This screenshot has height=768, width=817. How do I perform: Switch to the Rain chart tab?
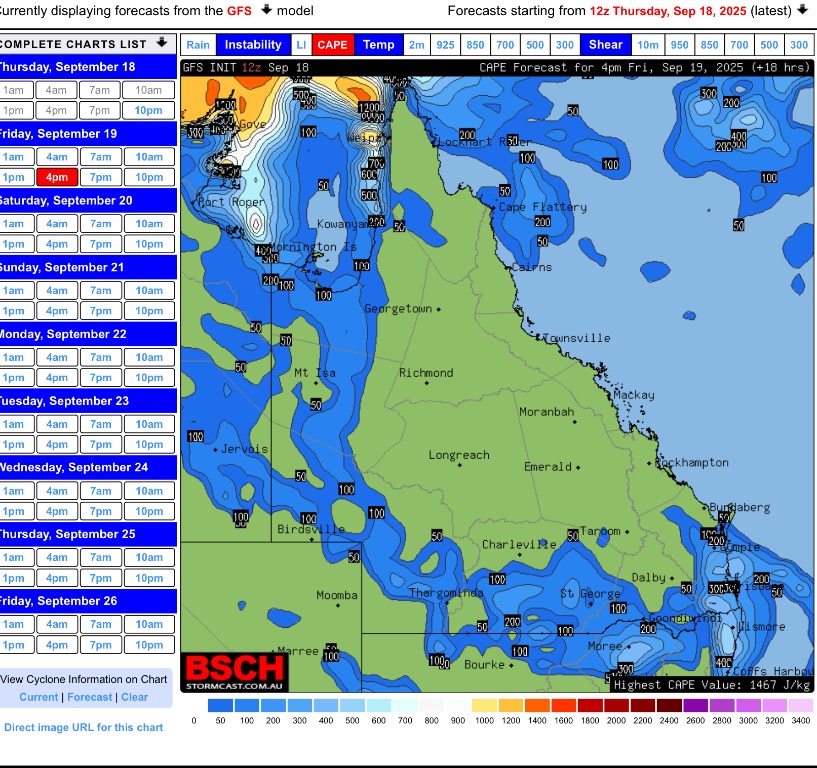tap(198, 45)
